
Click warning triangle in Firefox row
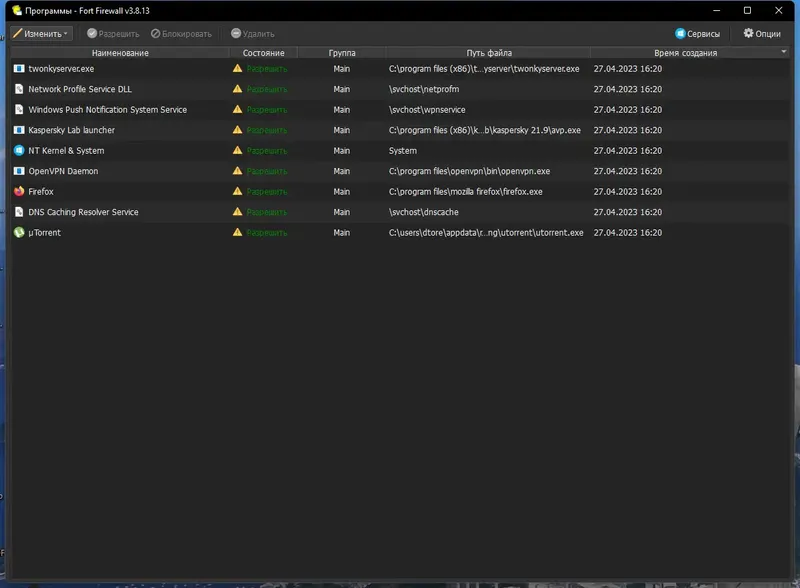click(237, 191)
